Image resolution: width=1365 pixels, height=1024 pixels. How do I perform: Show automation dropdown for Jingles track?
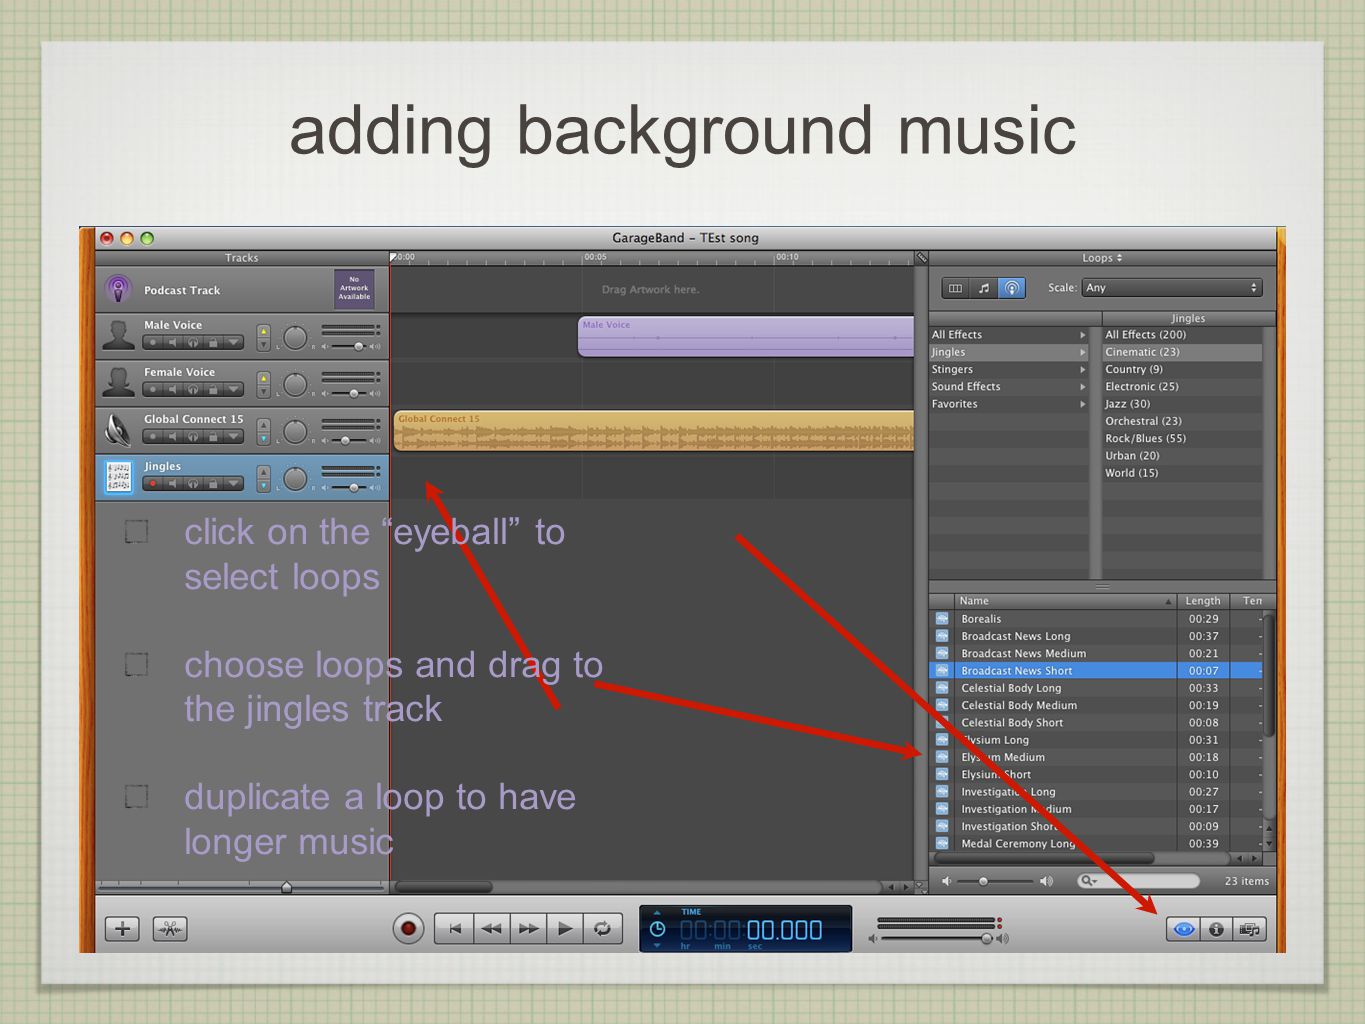234,484
